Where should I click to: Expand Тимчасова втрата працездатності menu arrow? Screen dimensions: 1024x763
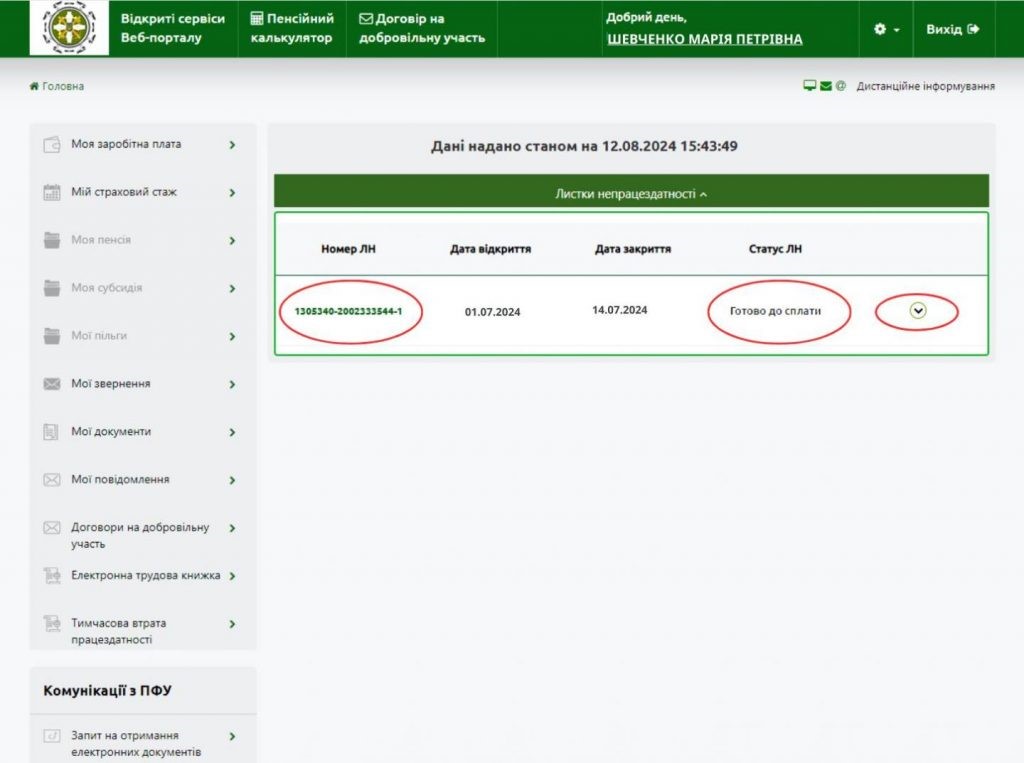[232, 624]
